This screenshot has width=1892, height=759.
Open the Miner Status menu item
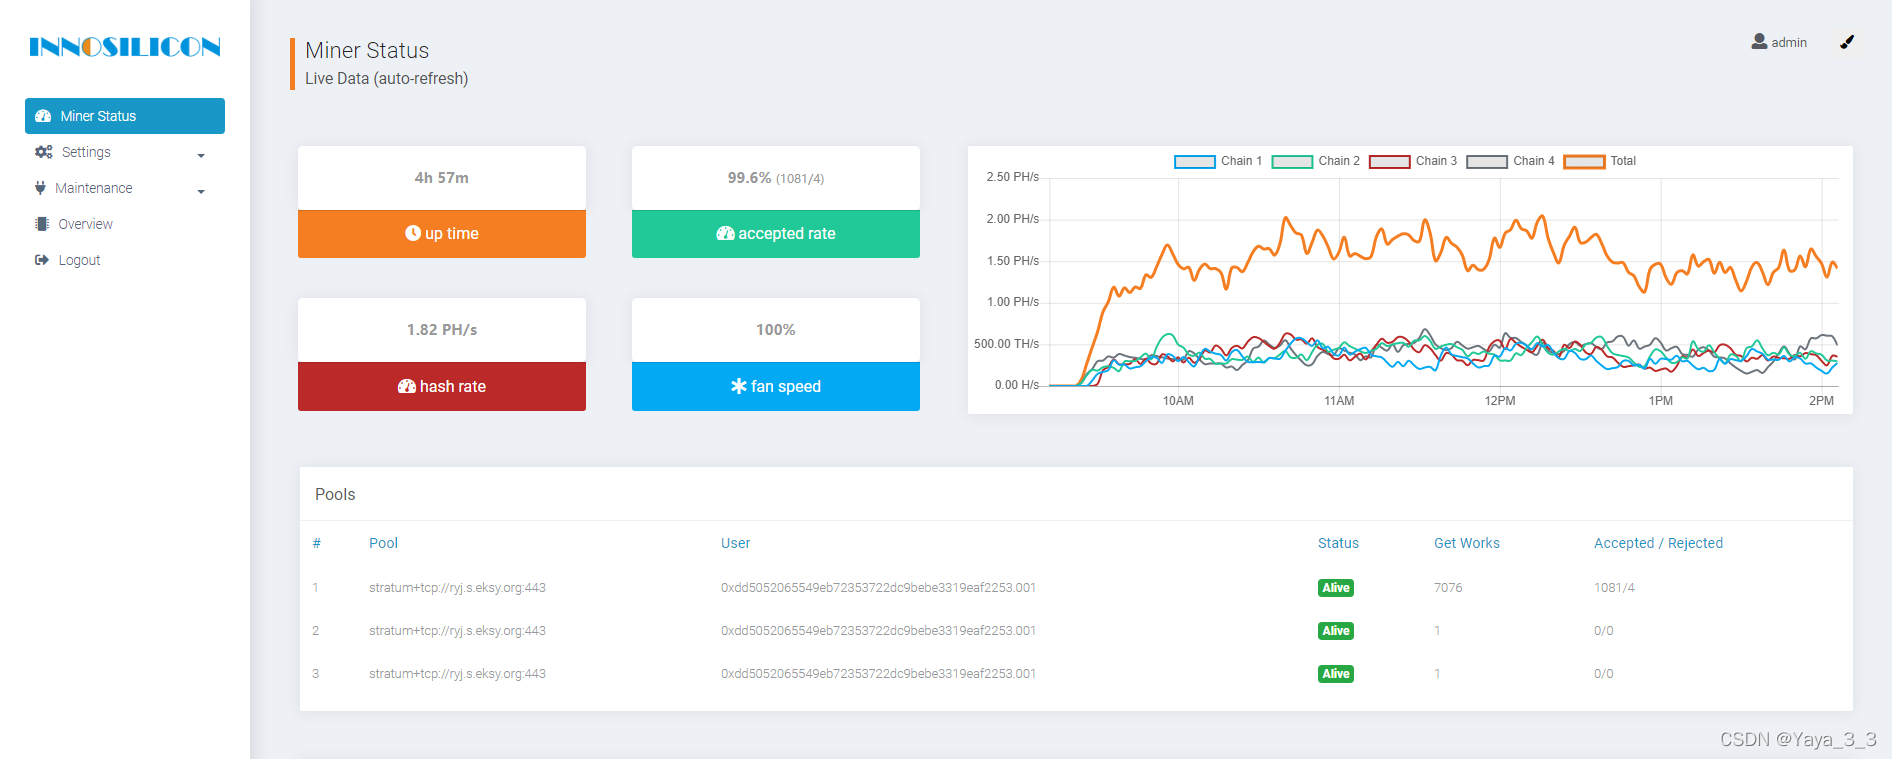coord(125,116)
